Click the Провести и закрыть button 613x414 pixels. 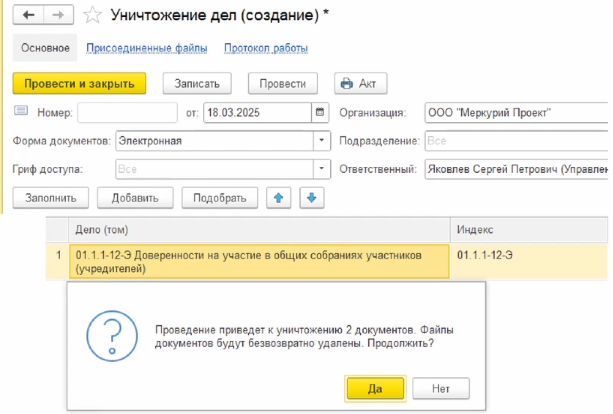click(x=79, y=83)
